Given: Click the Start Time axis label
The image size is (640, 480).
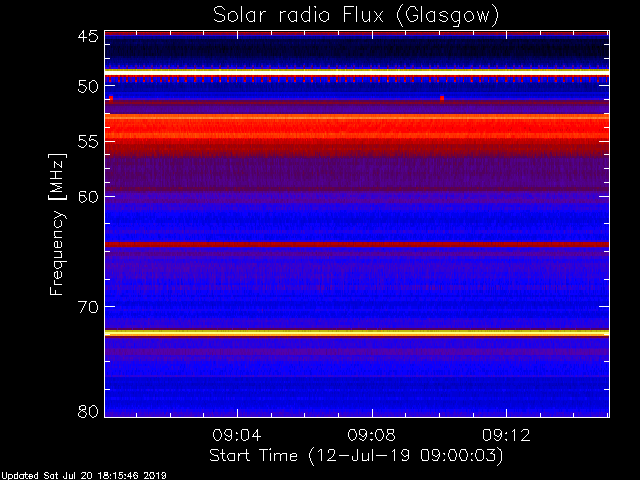Looking at the screenshot, I should (356, 456).
